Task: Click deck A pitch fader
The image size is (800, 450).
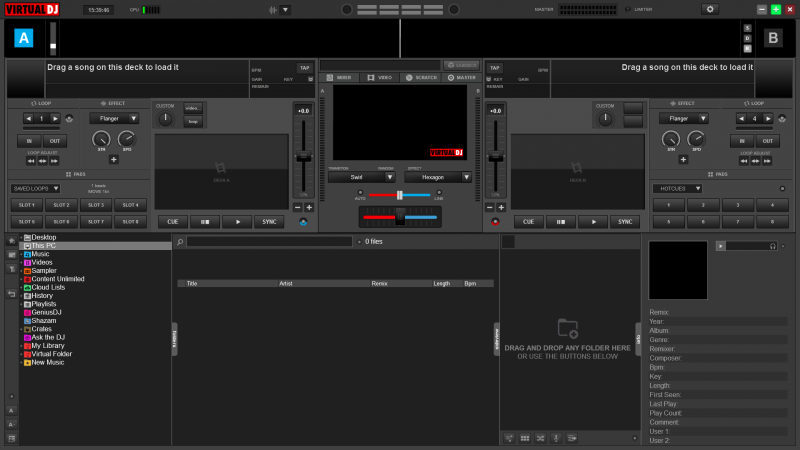Action: click(304, 157)
